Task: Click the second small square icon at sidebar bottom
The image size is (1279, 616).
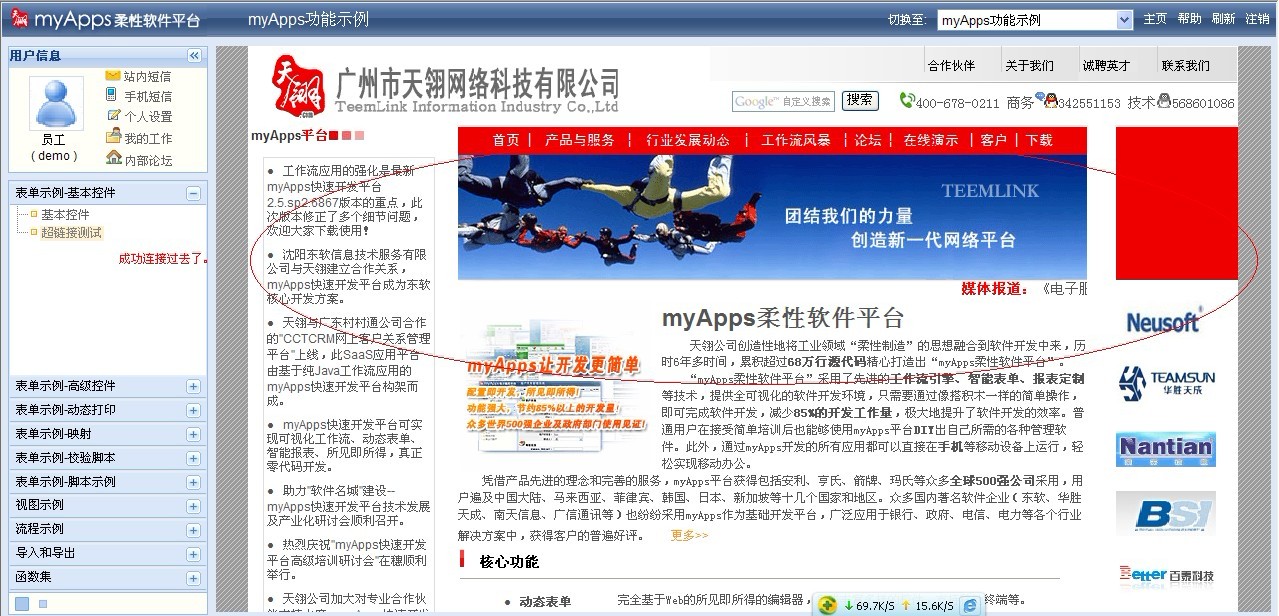Action: pos(43,604)
